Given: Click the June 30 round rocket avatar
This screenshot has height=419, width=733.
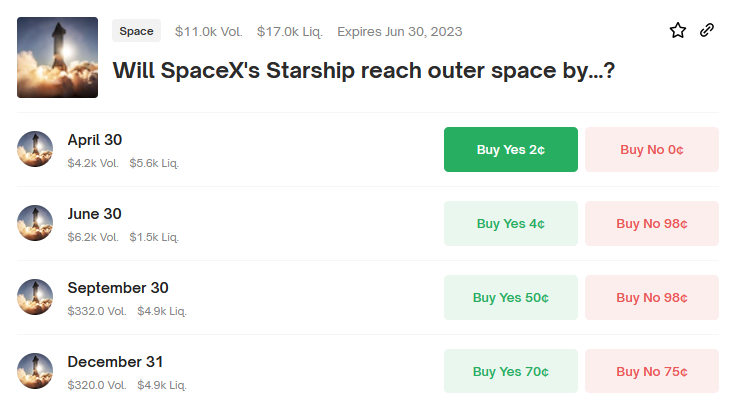Looking at the screenshot, I should [35, 223].
